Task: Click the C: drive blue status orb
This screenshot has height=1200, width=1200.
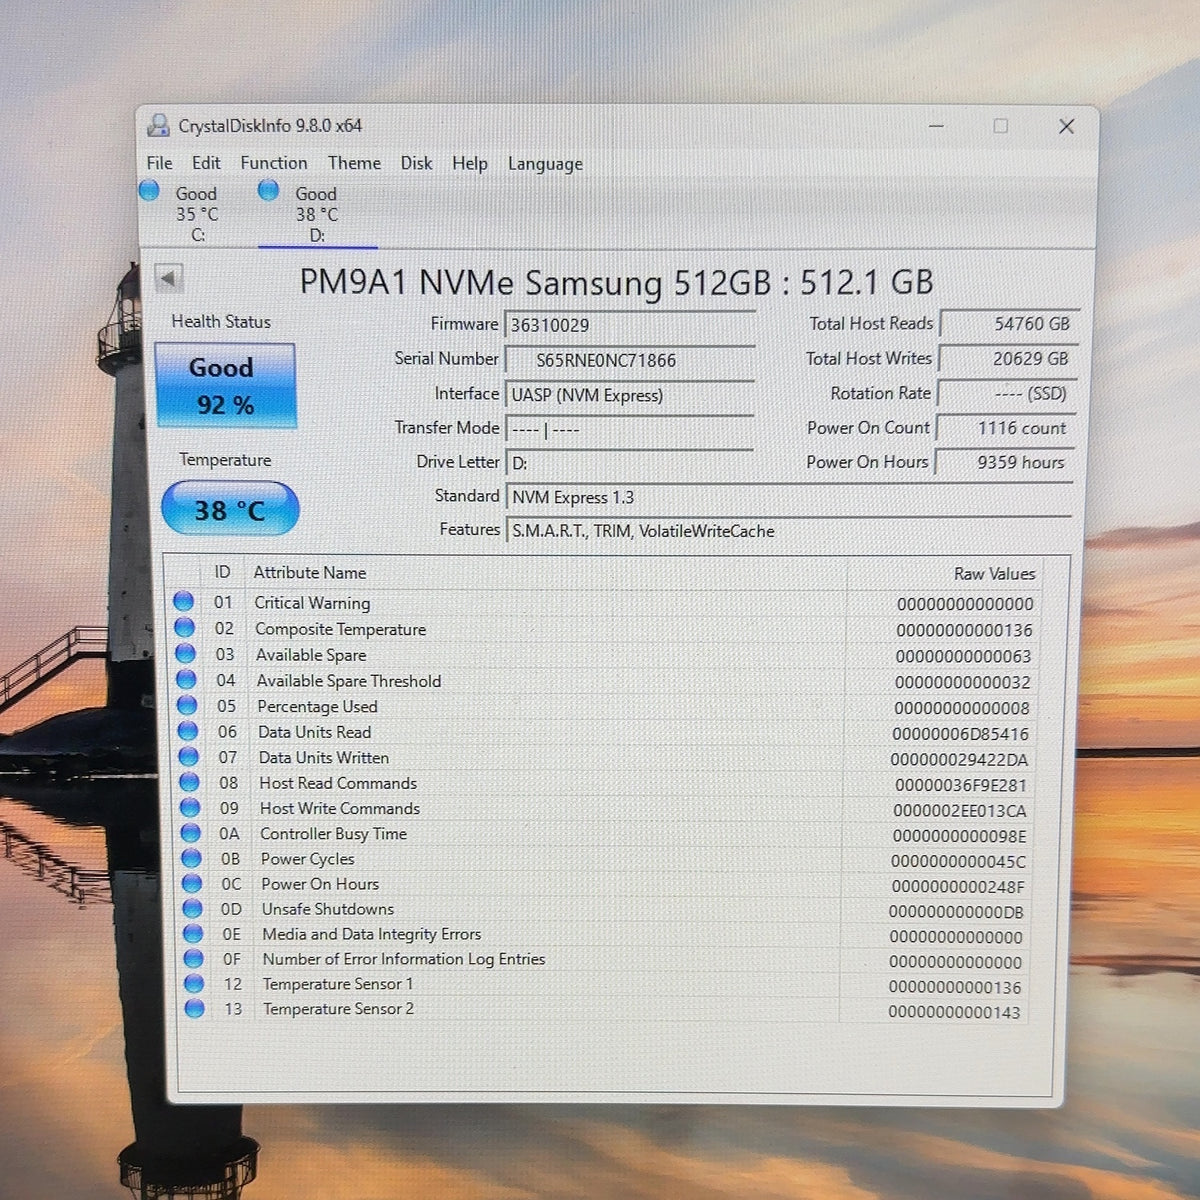Action: pyautogui.click(x=149, y=189)
